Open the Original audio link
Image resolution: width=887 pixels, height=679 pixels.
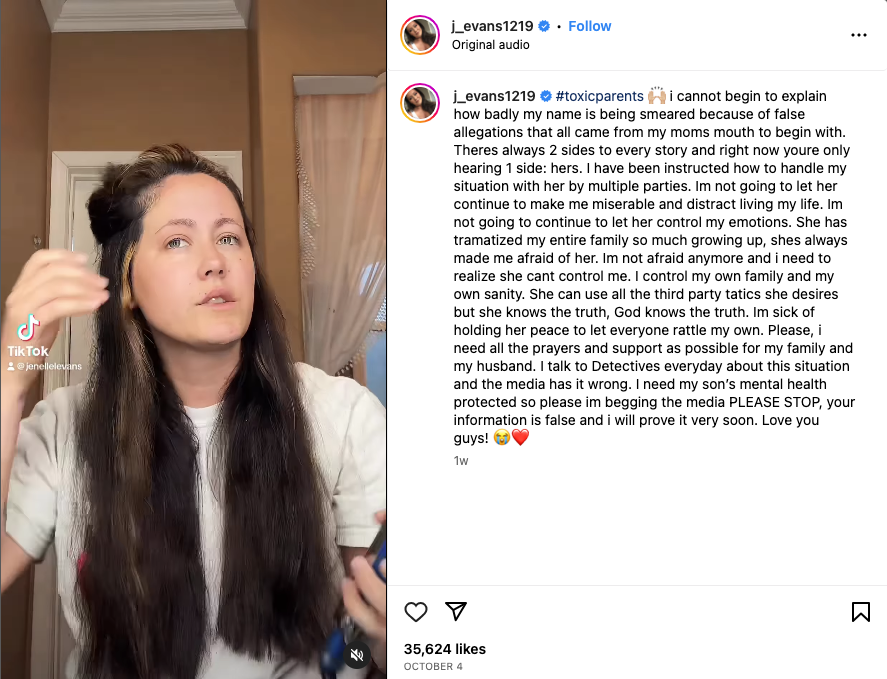[x=490, y=45]
